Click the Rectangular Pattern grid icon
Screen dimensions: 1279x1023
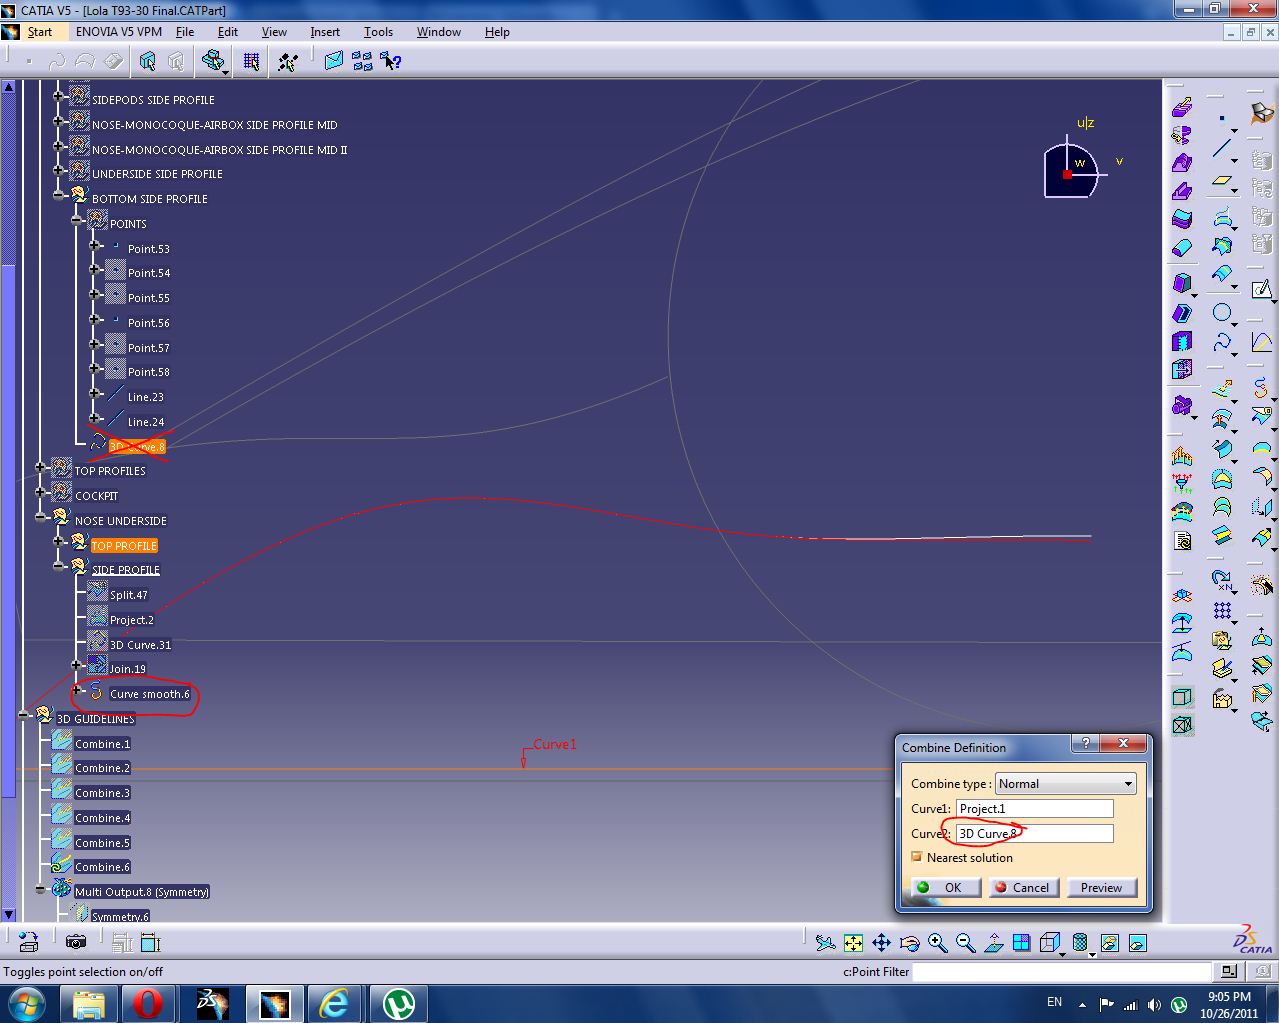(1221, 610)
